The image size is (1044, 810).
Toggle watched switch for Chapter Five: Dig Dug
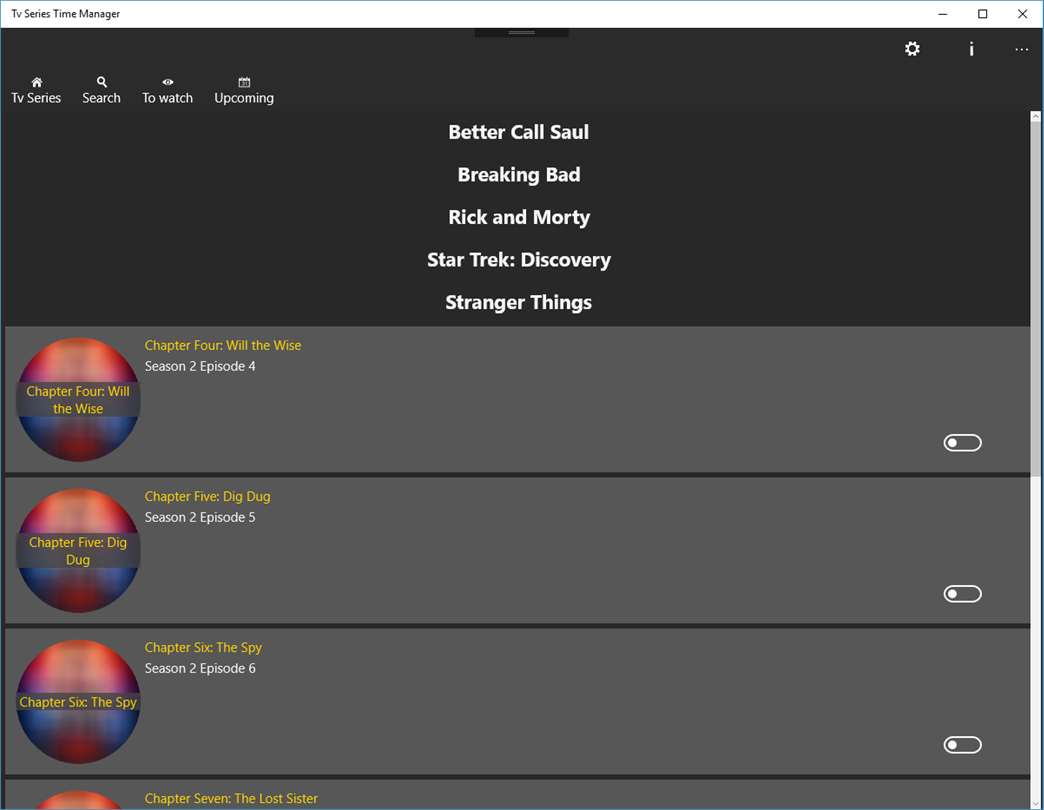coord(962,594)
